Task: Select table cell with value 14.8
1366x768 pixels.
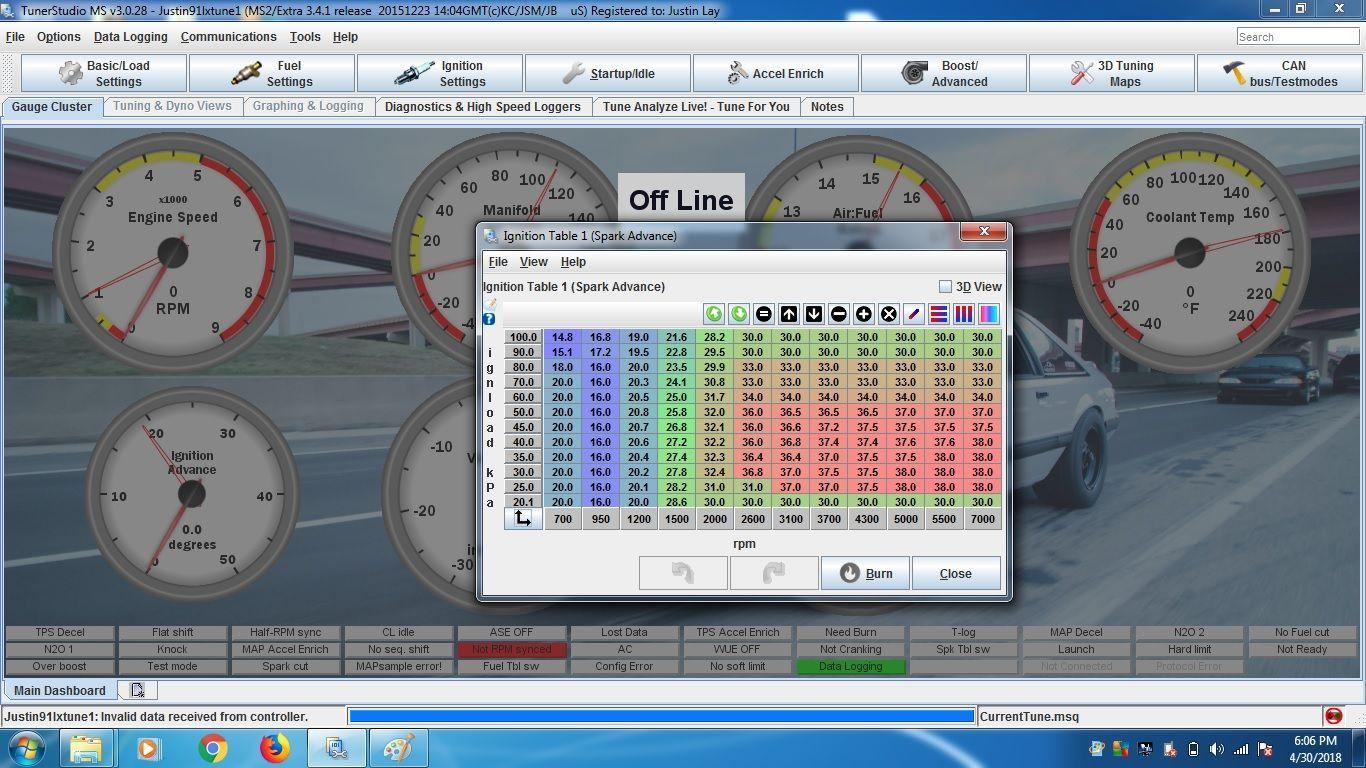Action: (x=562, y=337)
